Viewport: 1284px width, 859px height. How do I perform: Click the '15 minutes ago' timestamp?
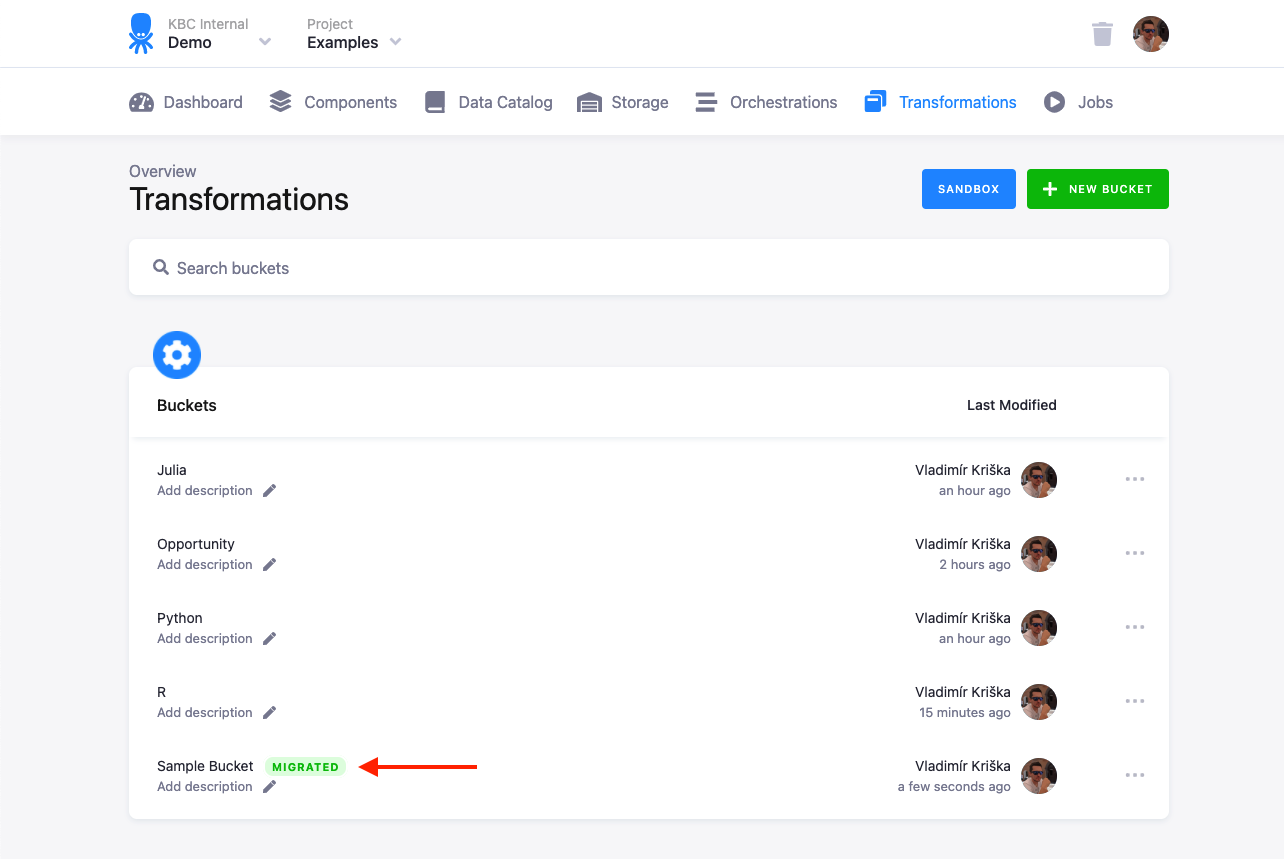(965, 713)
